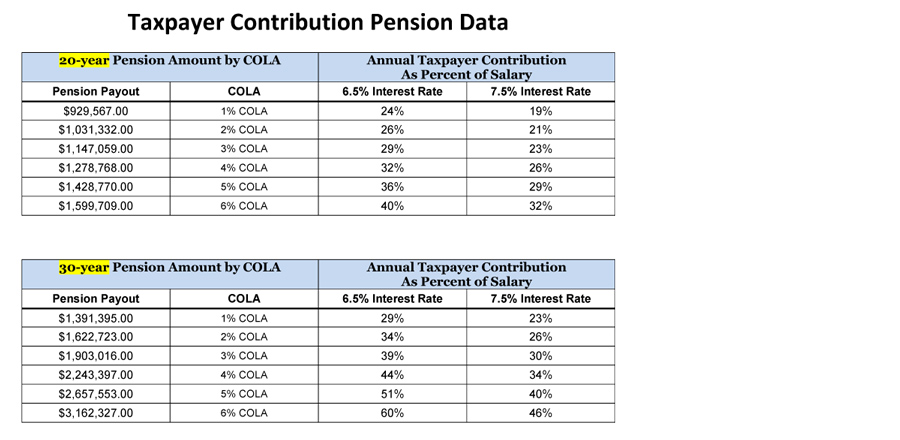Select the $1,599,709.00 payout cell

pyautogui.click(x=96, y=206)
